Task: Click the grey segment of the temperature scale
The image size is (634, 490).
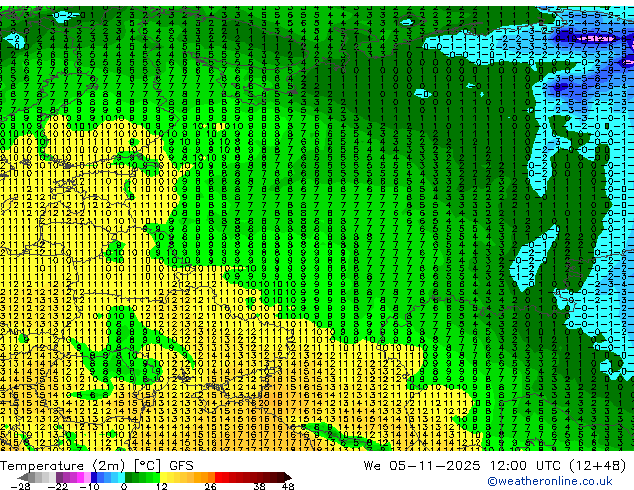Action: pos(42,477)
